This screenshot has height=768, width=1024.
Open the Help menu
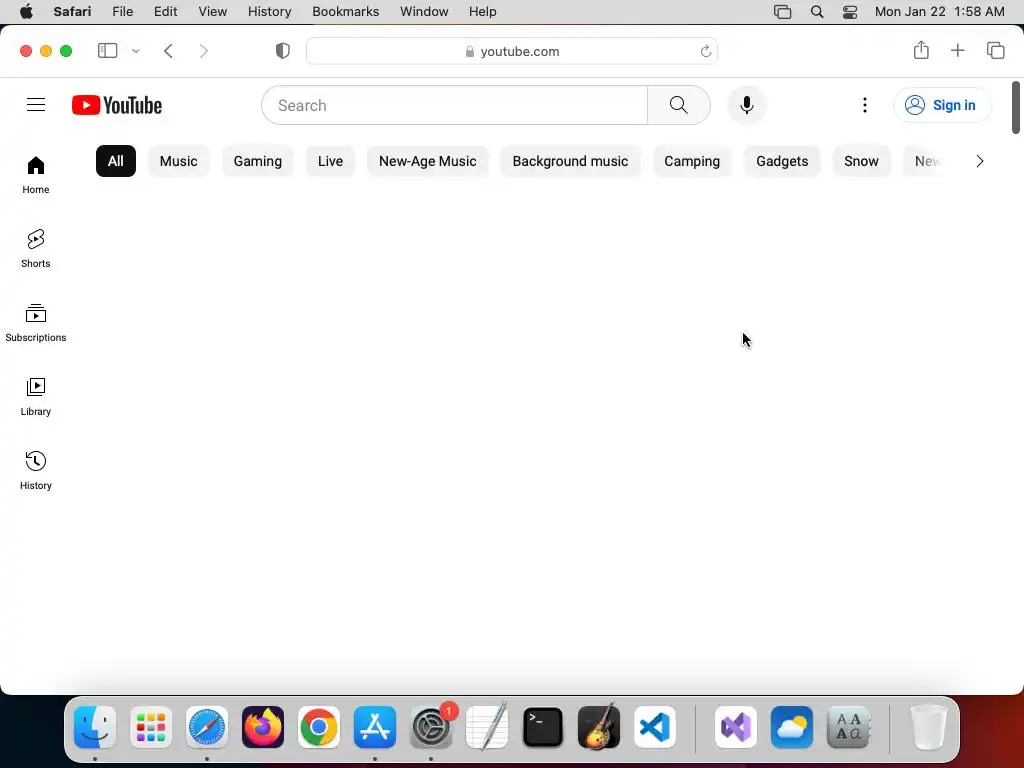tap(483, 12)
